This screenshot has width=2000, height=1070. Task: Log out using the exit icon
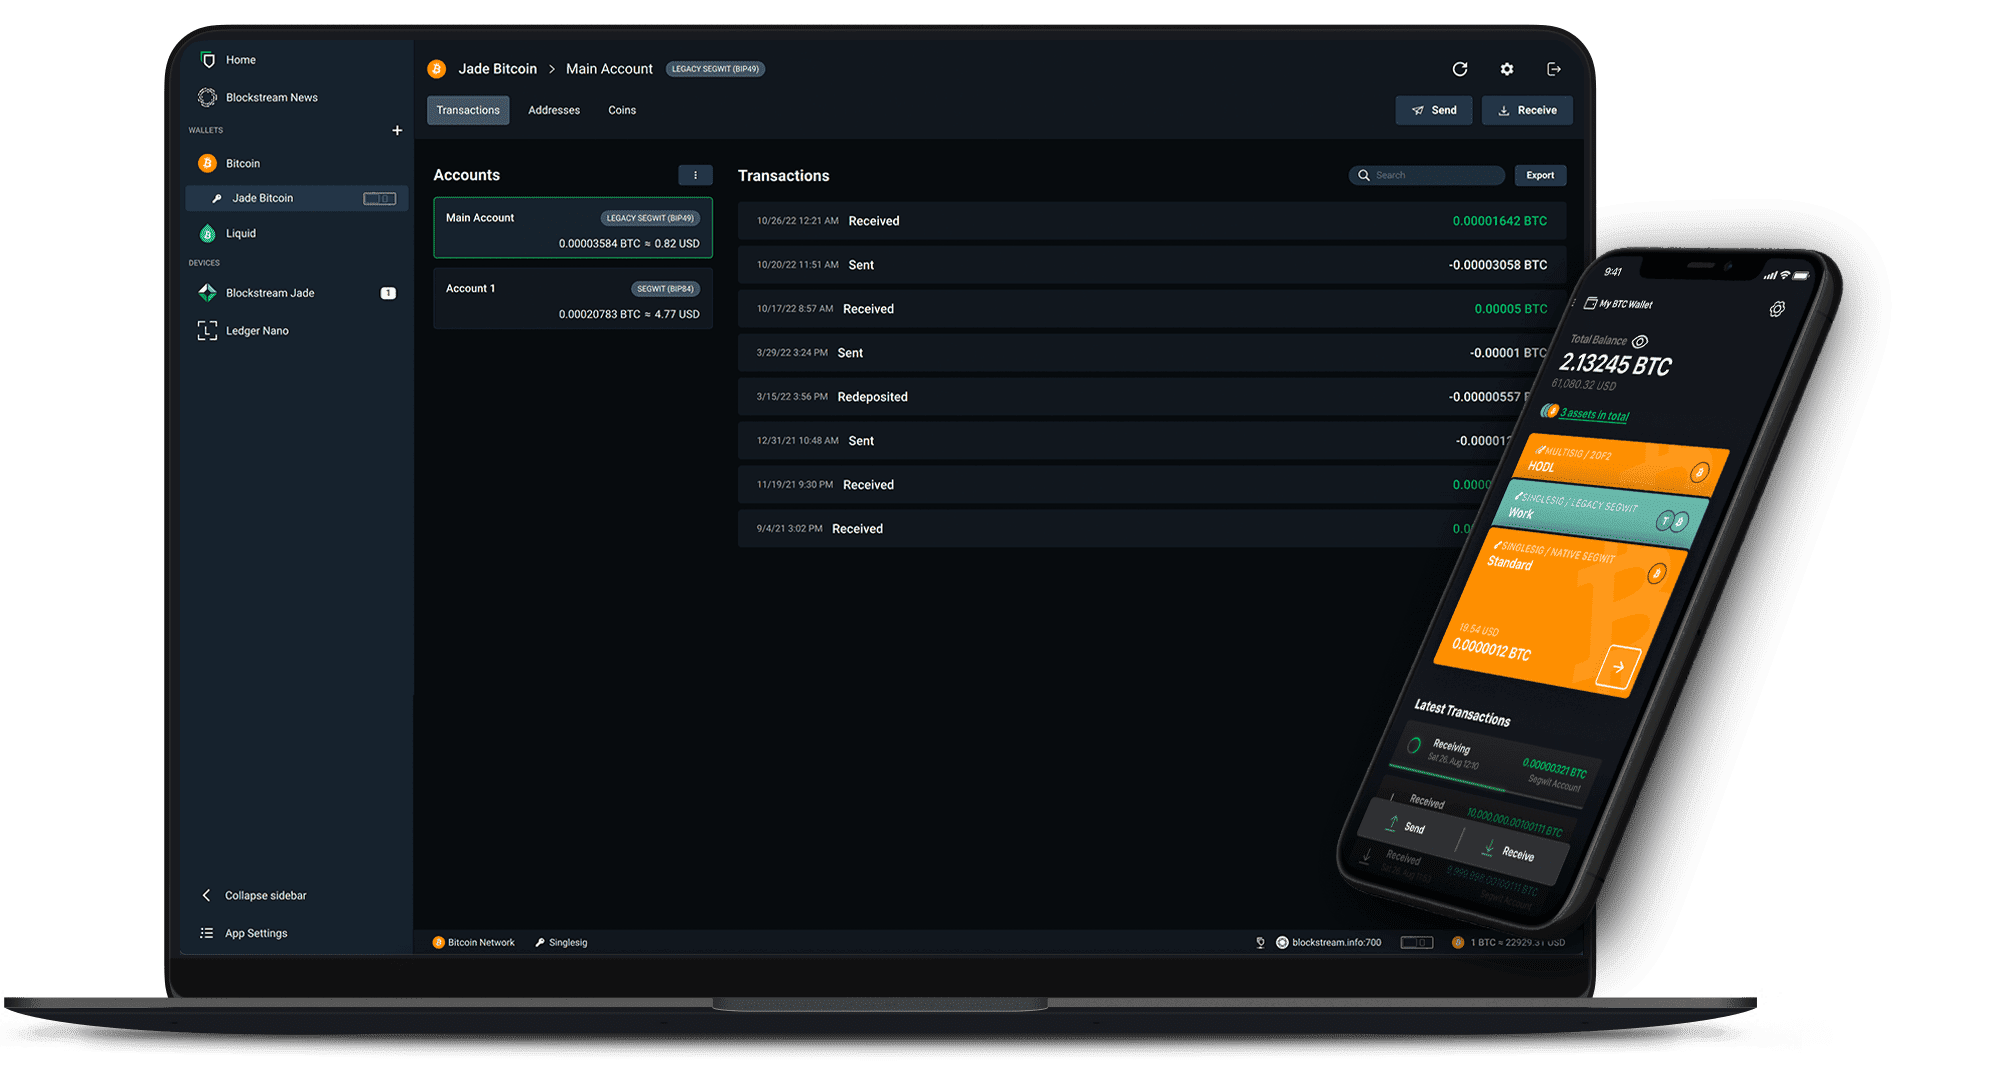click(x=1554, y=69)
